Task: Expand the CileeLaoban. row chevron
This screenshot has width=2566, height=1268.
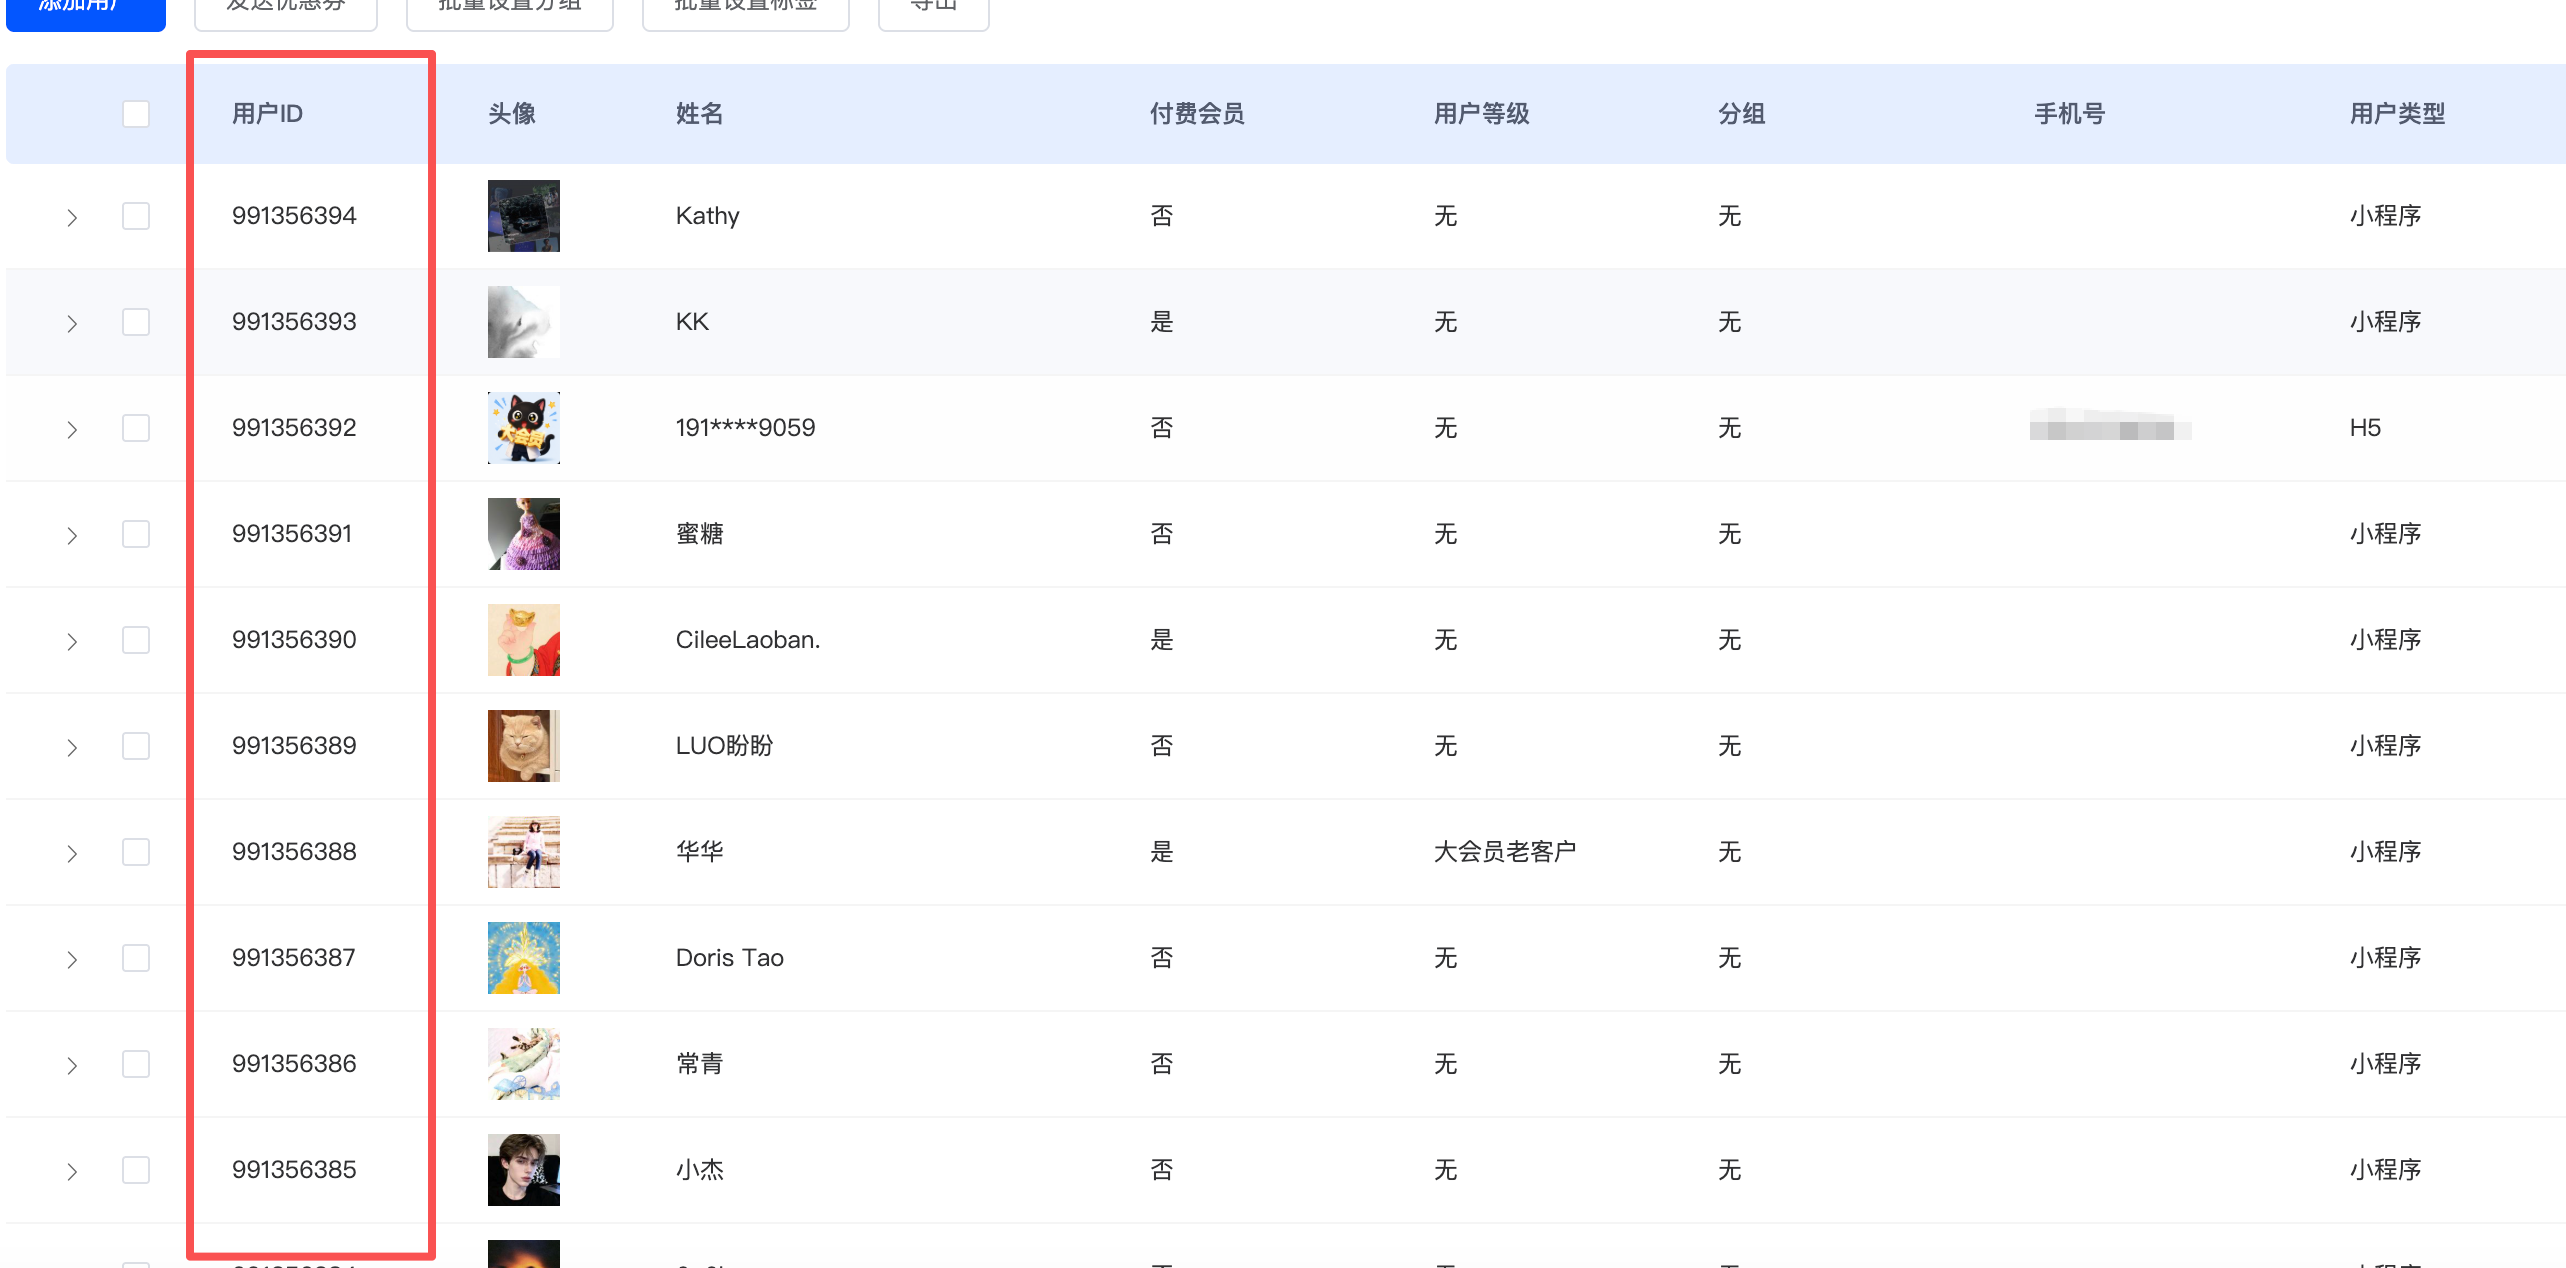Action: click(x=72, y=642)
